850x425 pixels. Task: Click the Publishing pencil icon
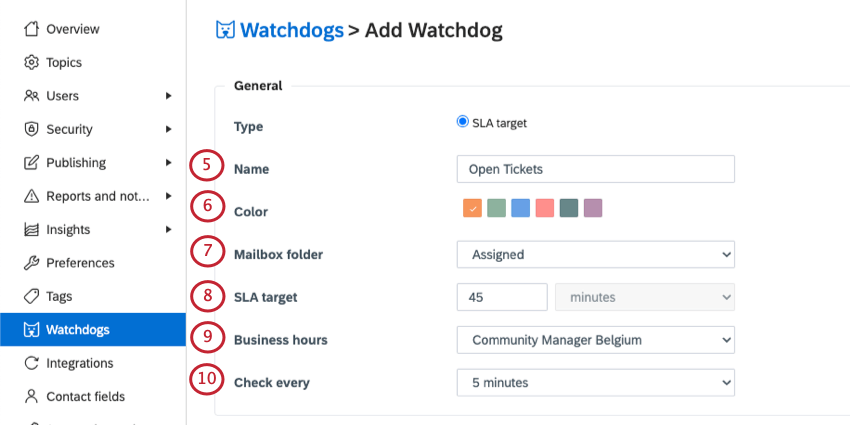(x=31, y=163)
